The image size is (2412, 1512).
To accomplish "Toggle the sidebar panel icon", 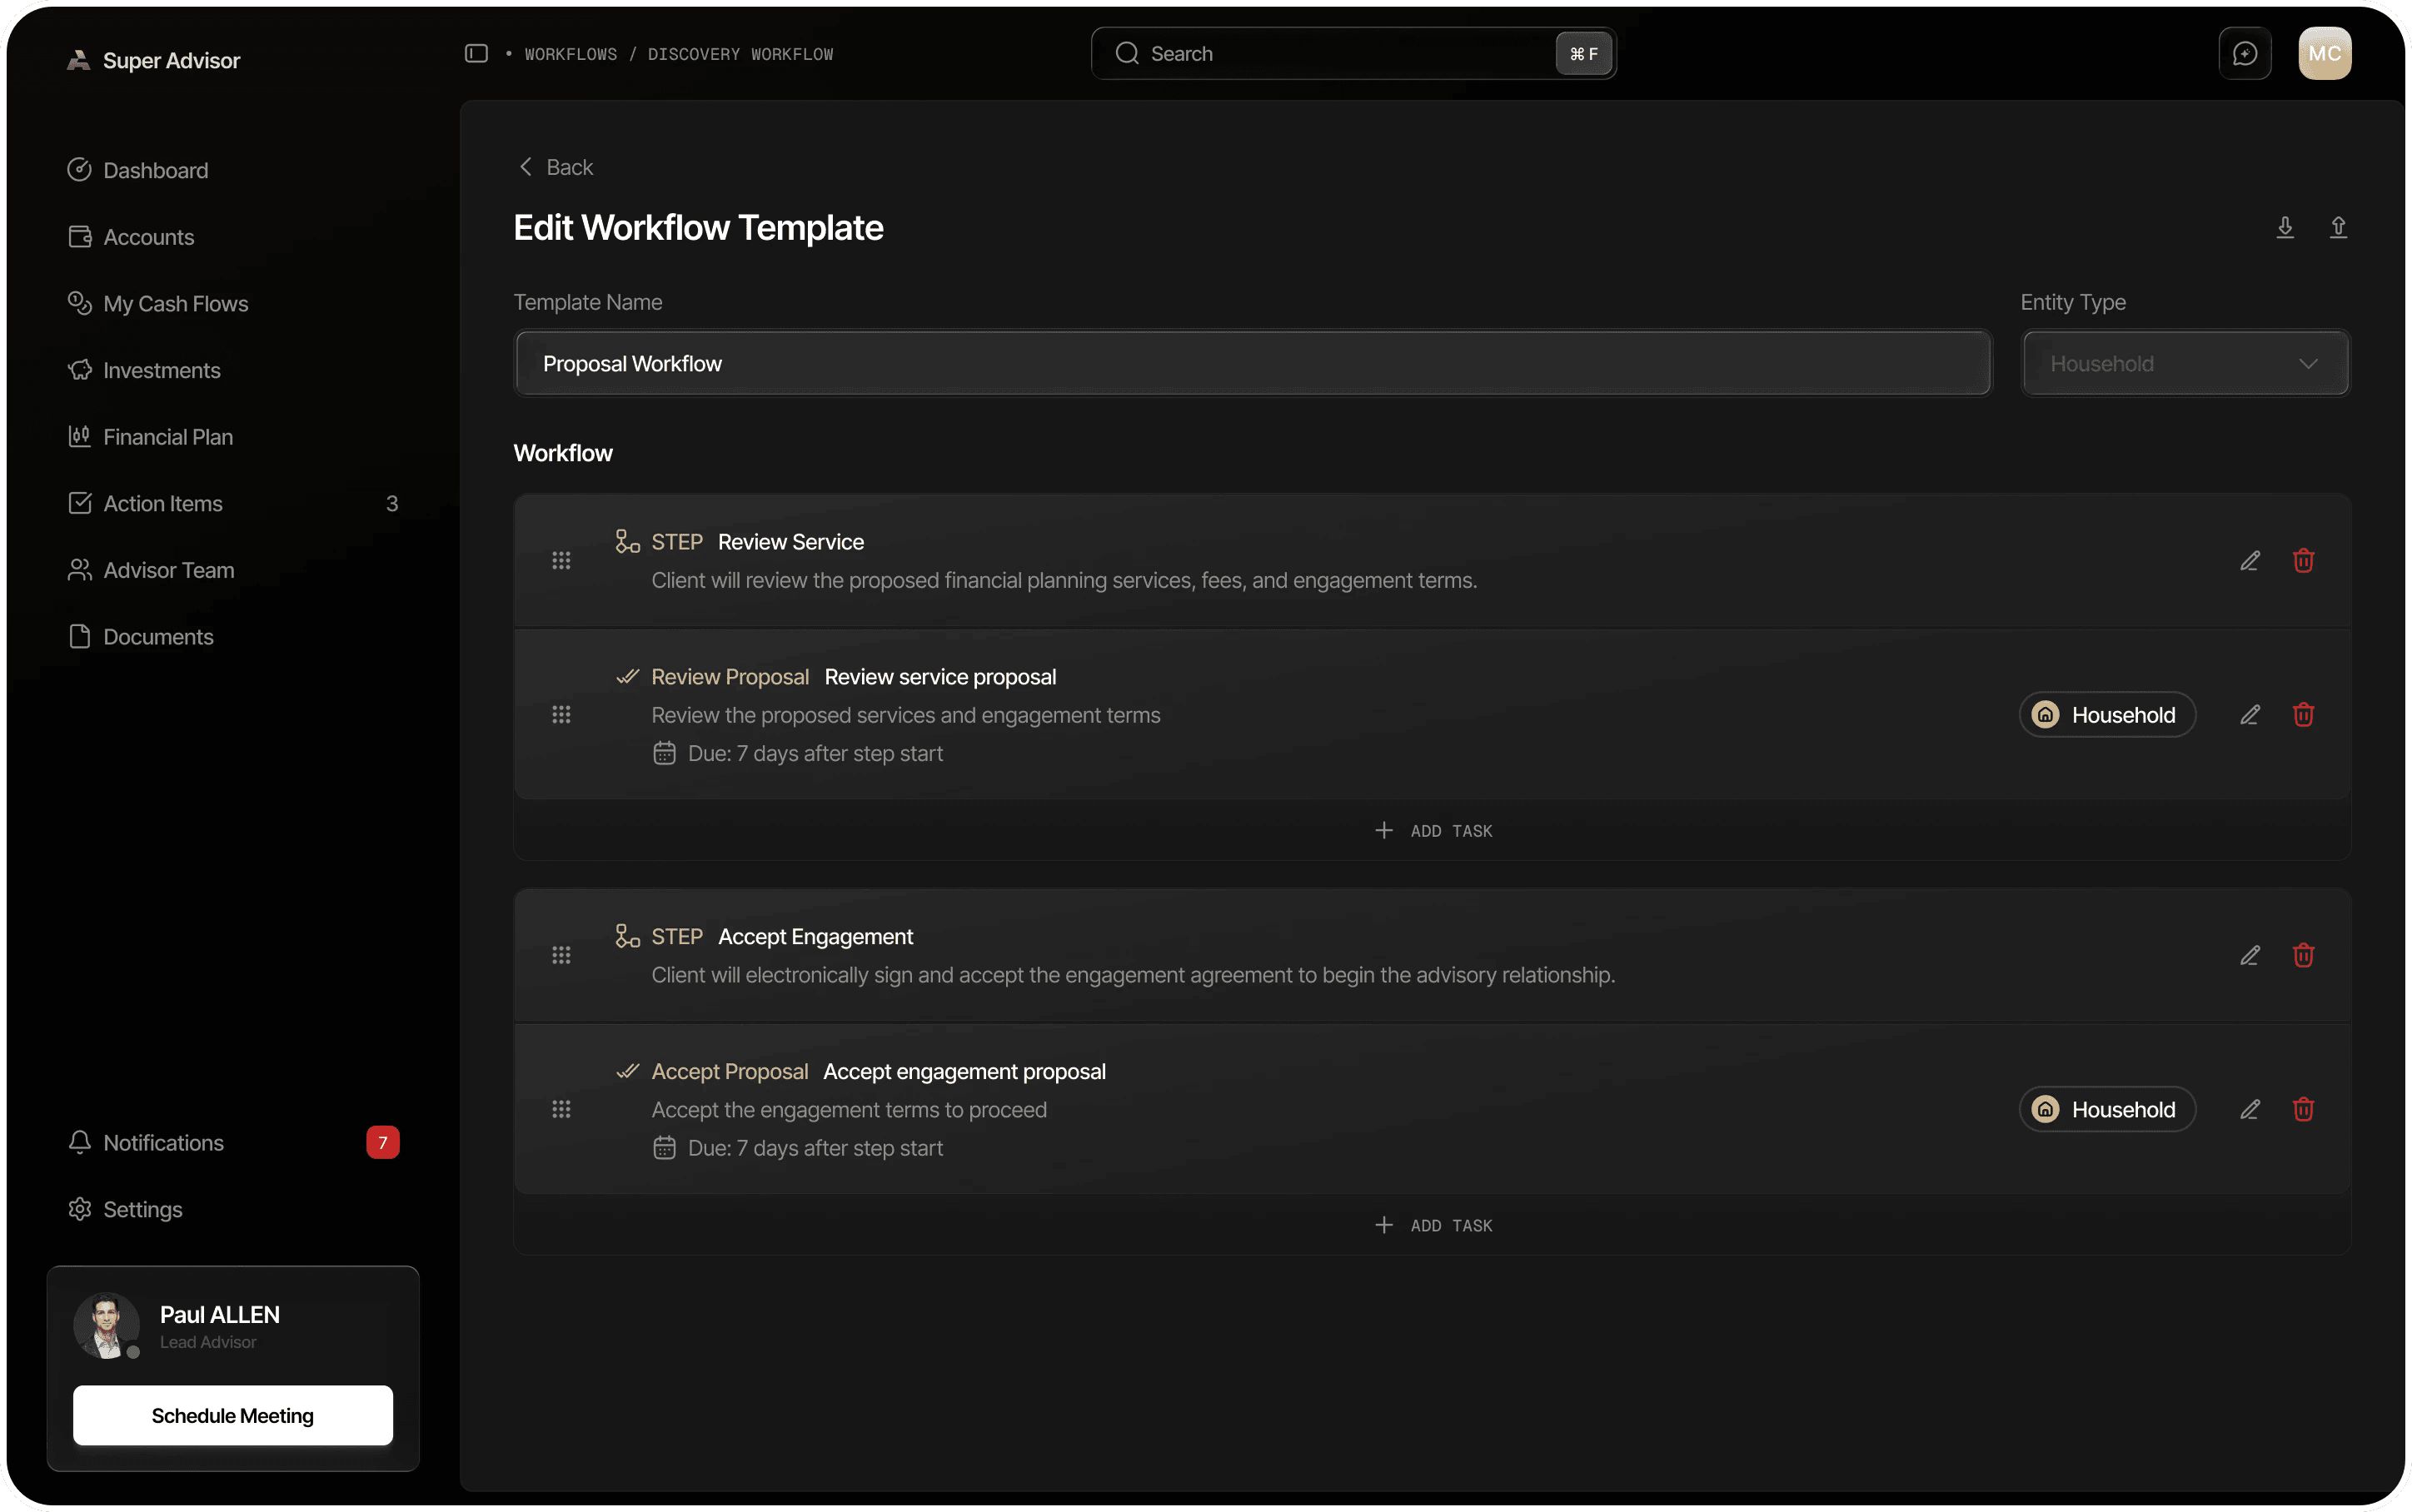I will point(476,53).
